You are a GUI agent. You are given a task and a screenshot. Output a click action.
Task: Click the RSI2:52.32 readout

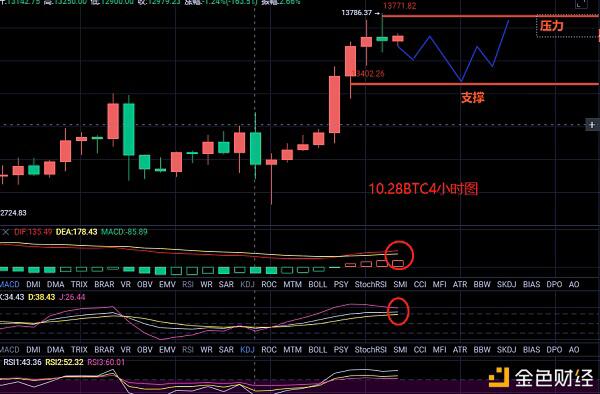point(64,362)
